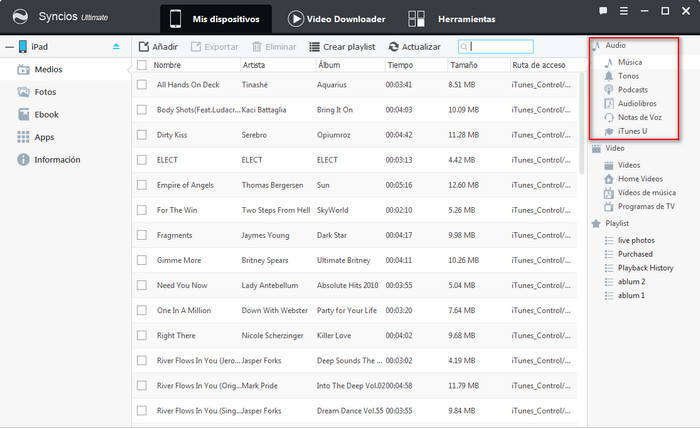The width and height of the screenshot is (700, 428).
Task: Click the Fotos icon in sidebar
Action: tap(23, 92)
